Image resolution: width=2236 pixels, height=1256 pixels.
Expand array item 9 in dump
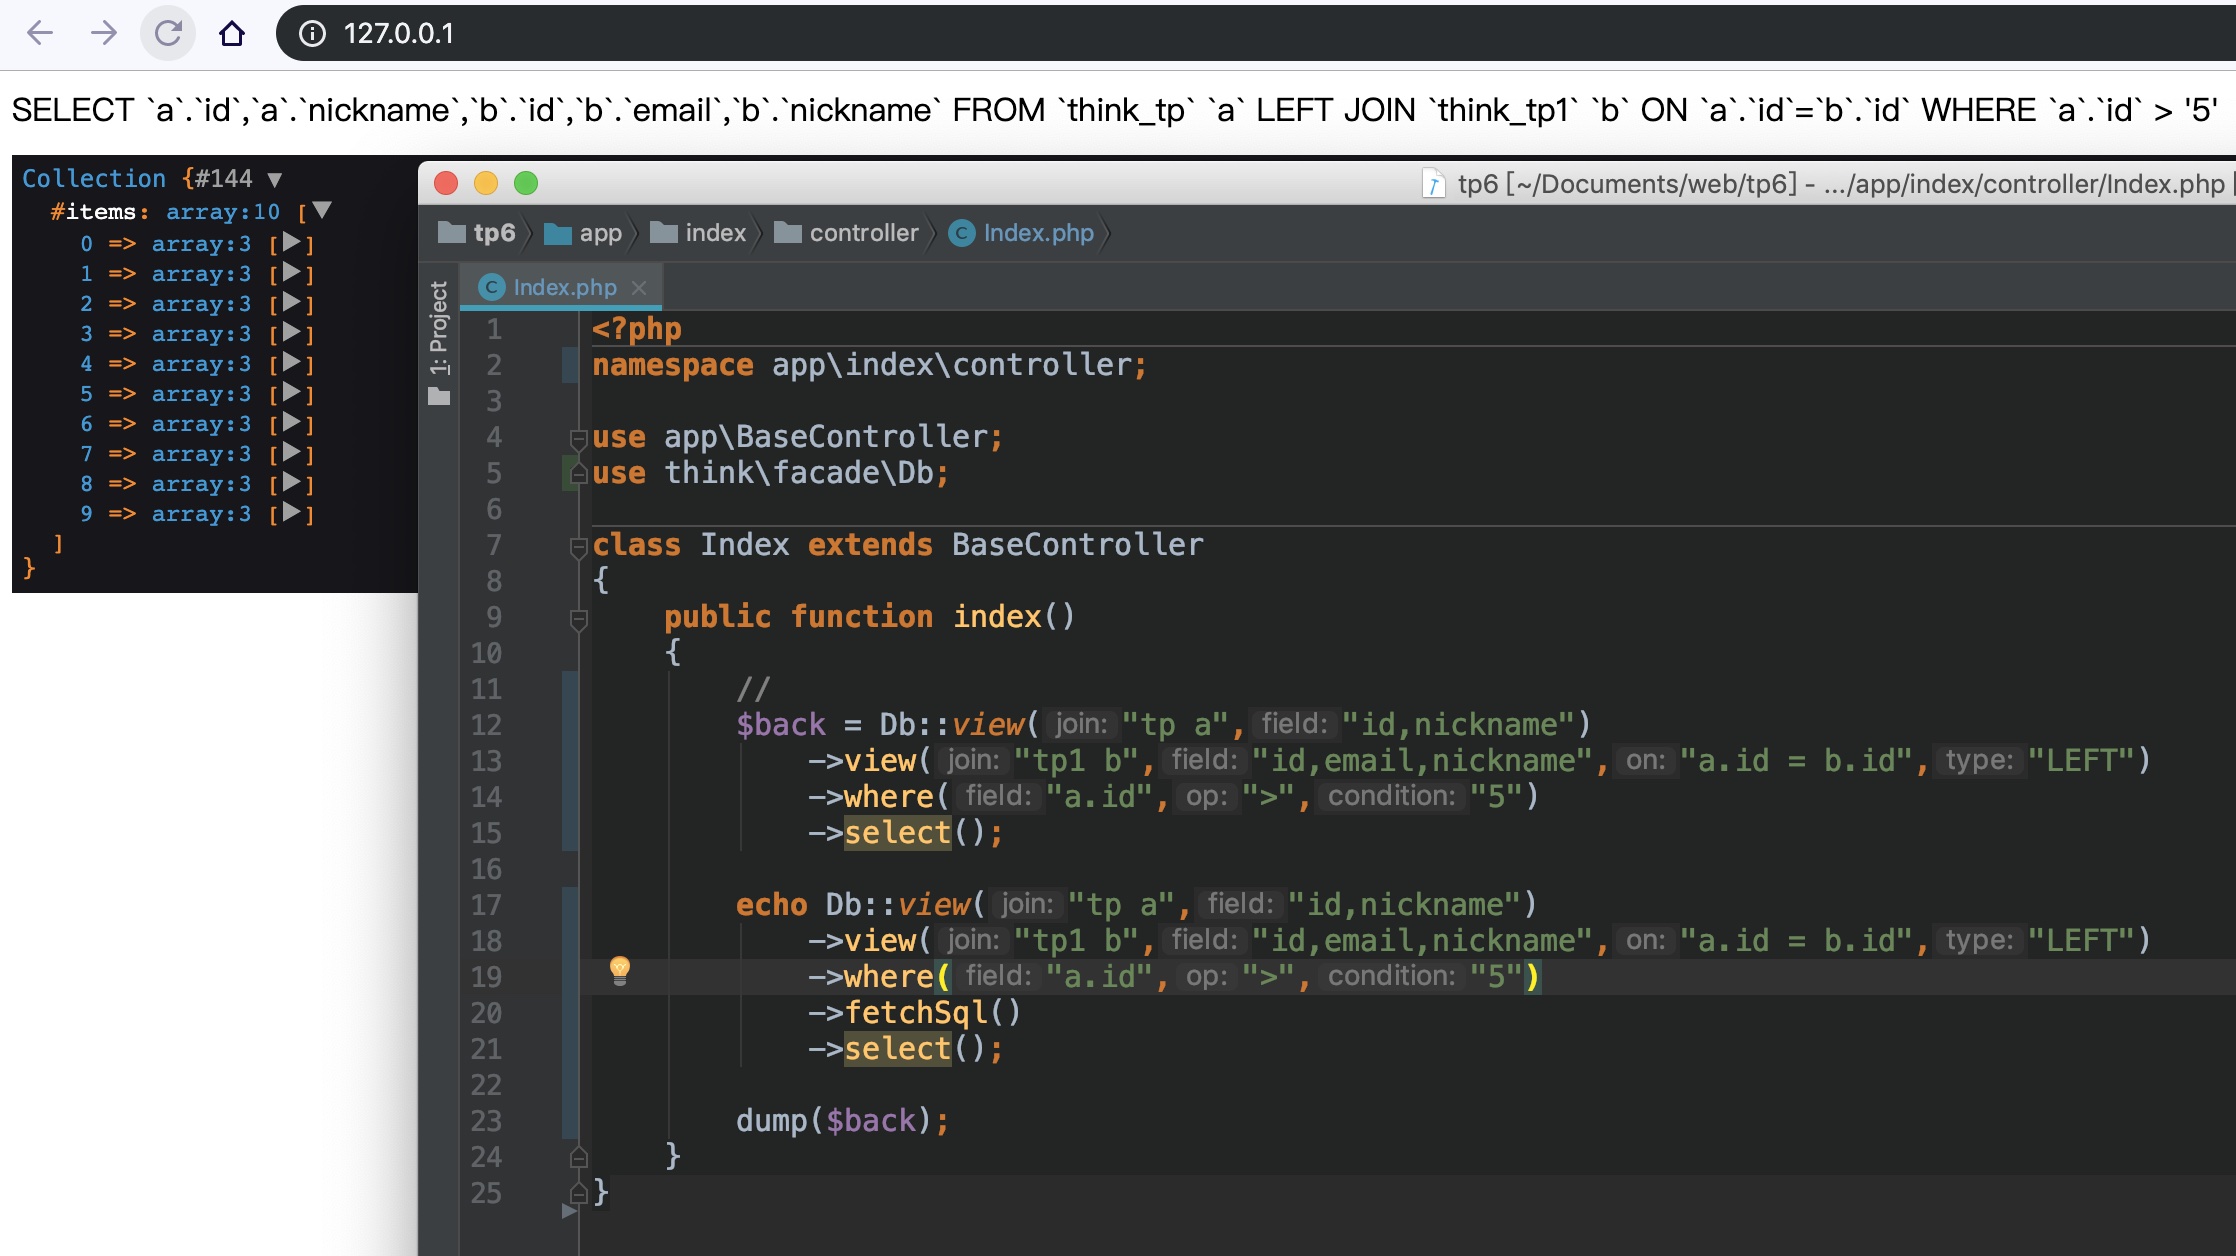click(291, 512)
